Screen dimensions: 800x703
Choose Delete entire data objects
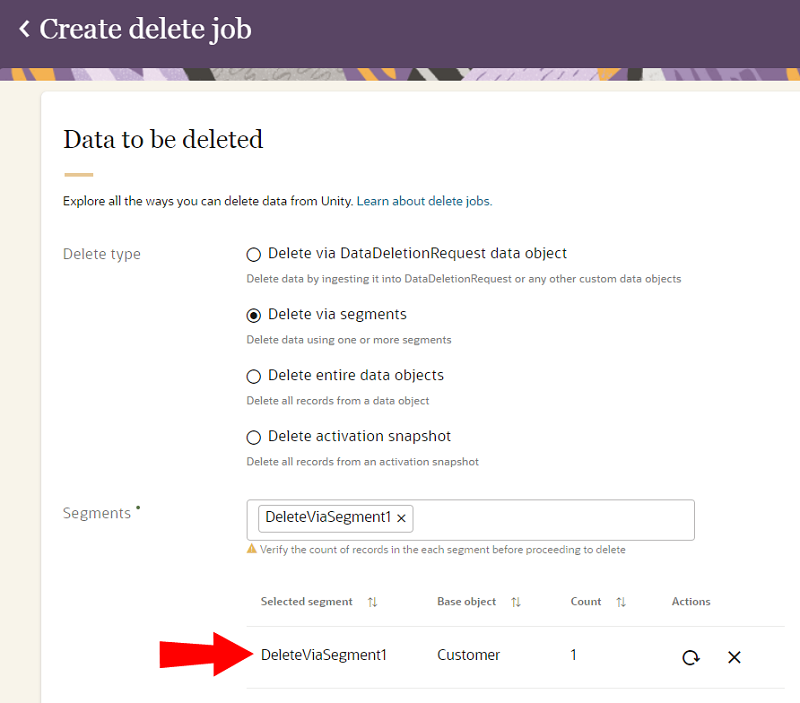click(254, 376)
